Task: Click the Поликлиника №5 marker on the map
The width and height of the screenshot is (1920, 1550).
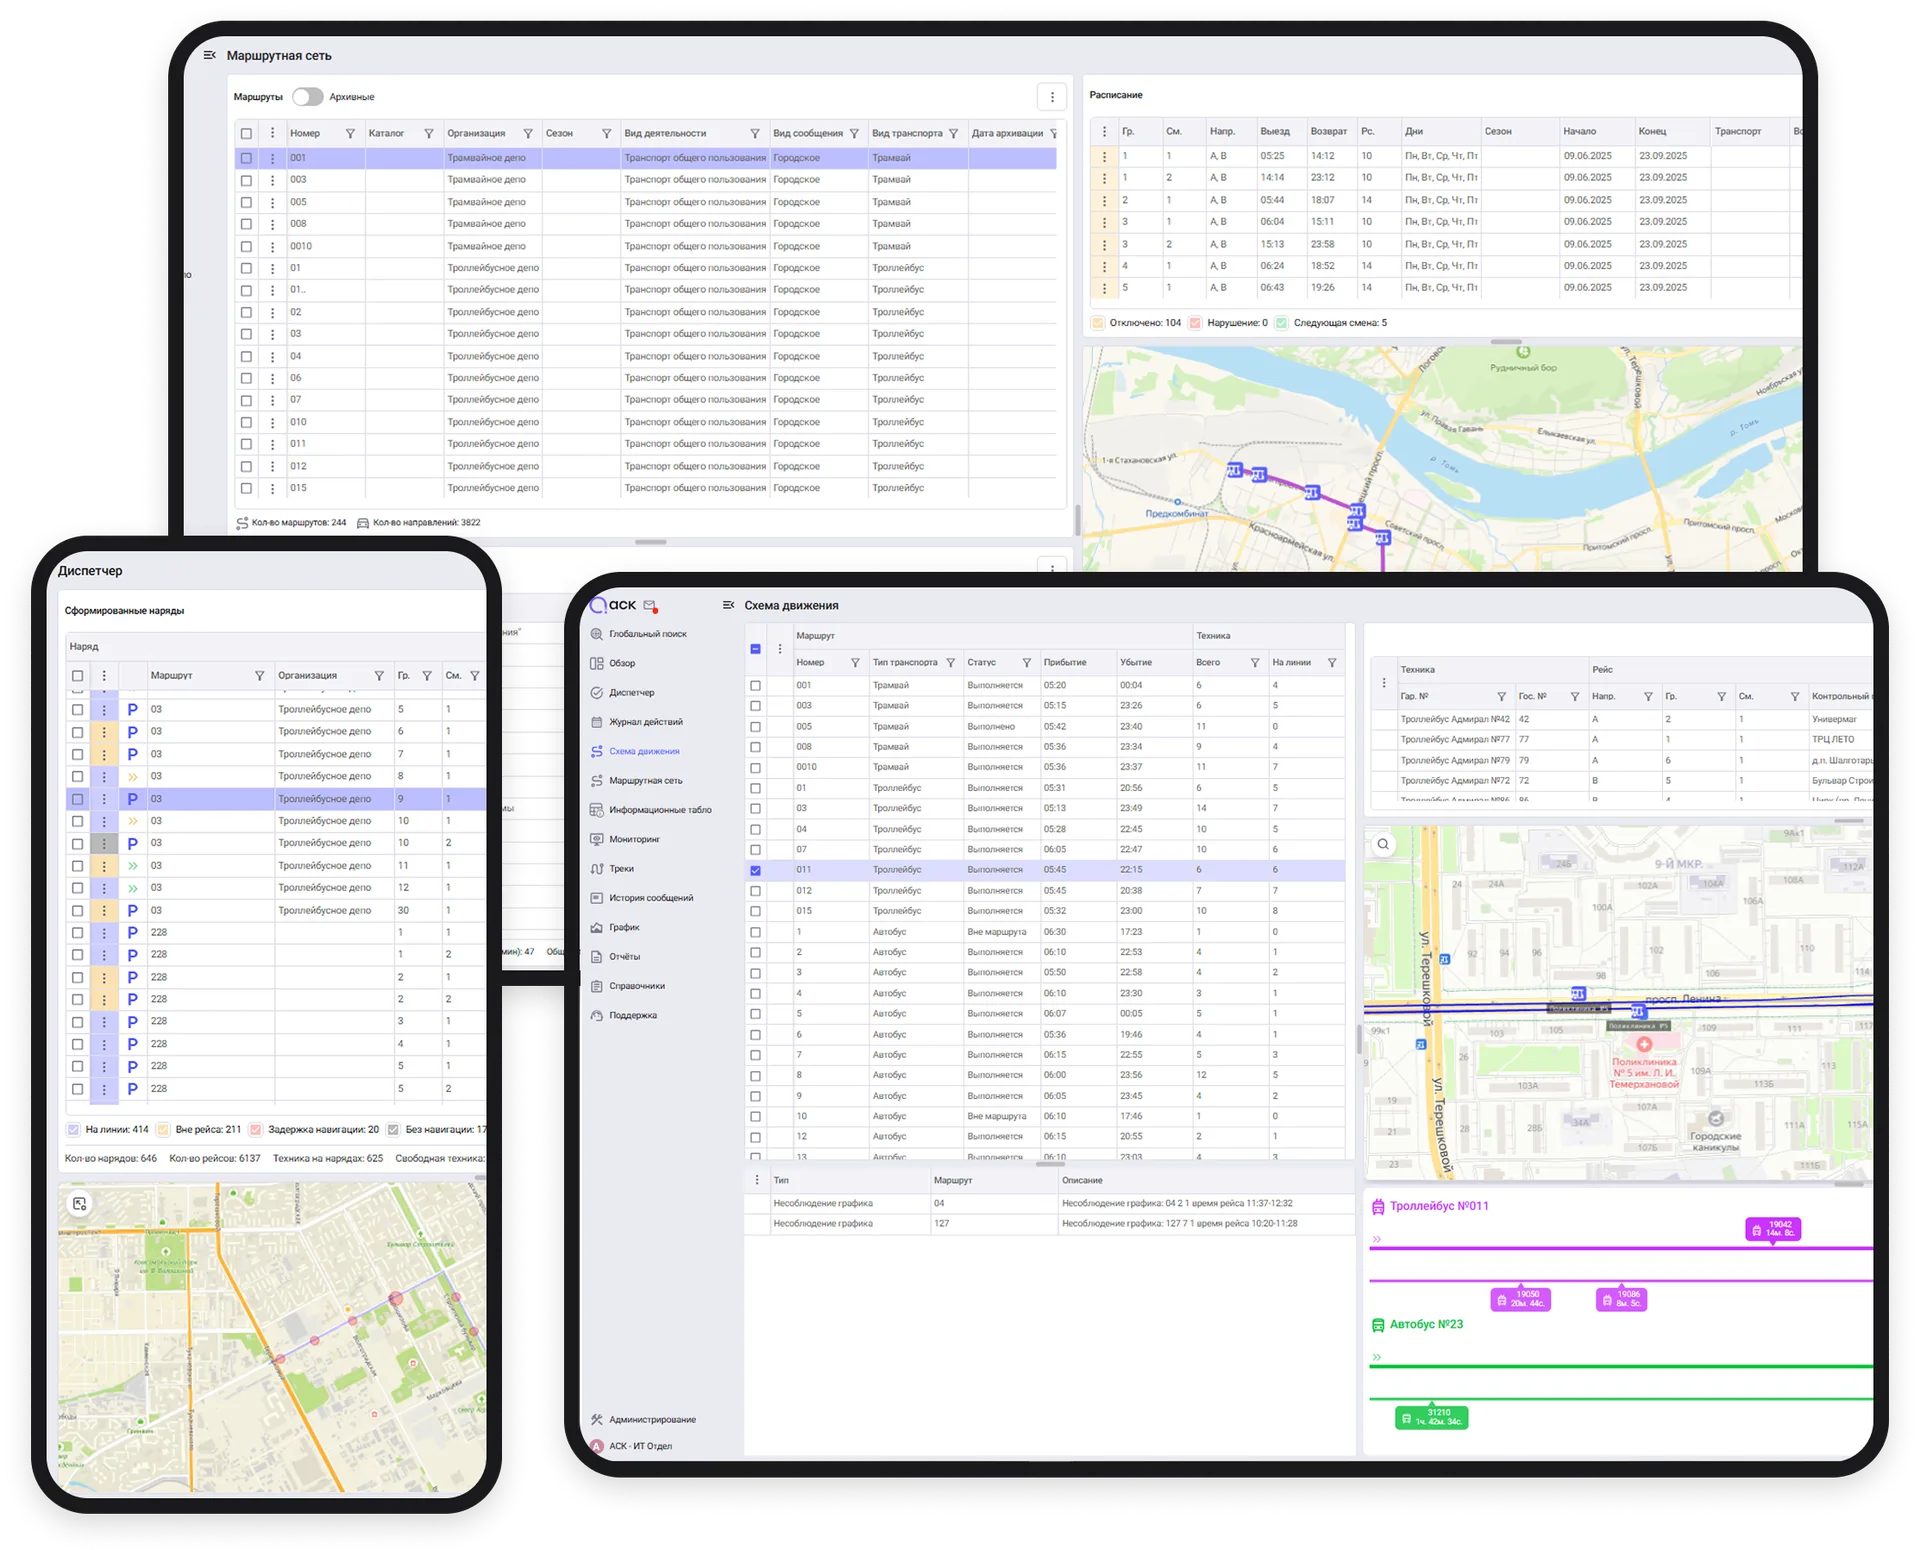Action: pyautogui.click(x=1644, y=1044)
